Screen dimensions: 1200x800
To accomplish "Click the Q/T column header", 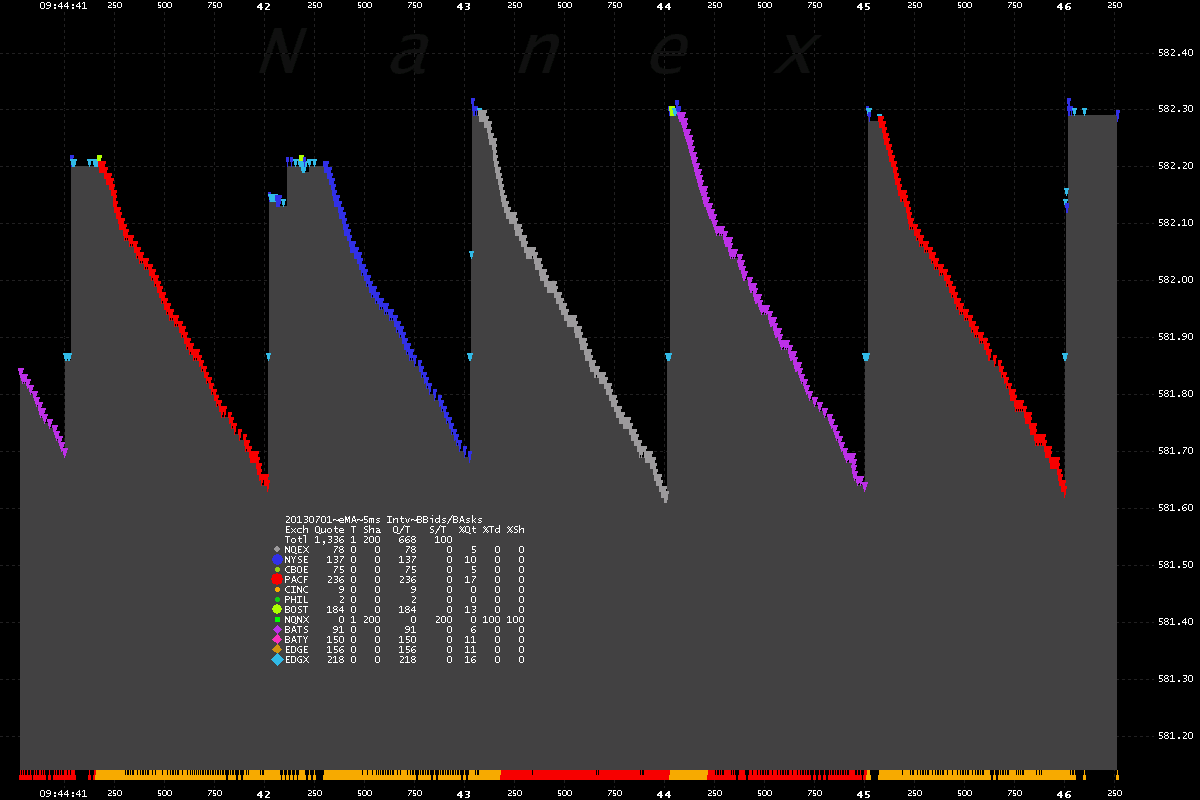I will point(401,529).
